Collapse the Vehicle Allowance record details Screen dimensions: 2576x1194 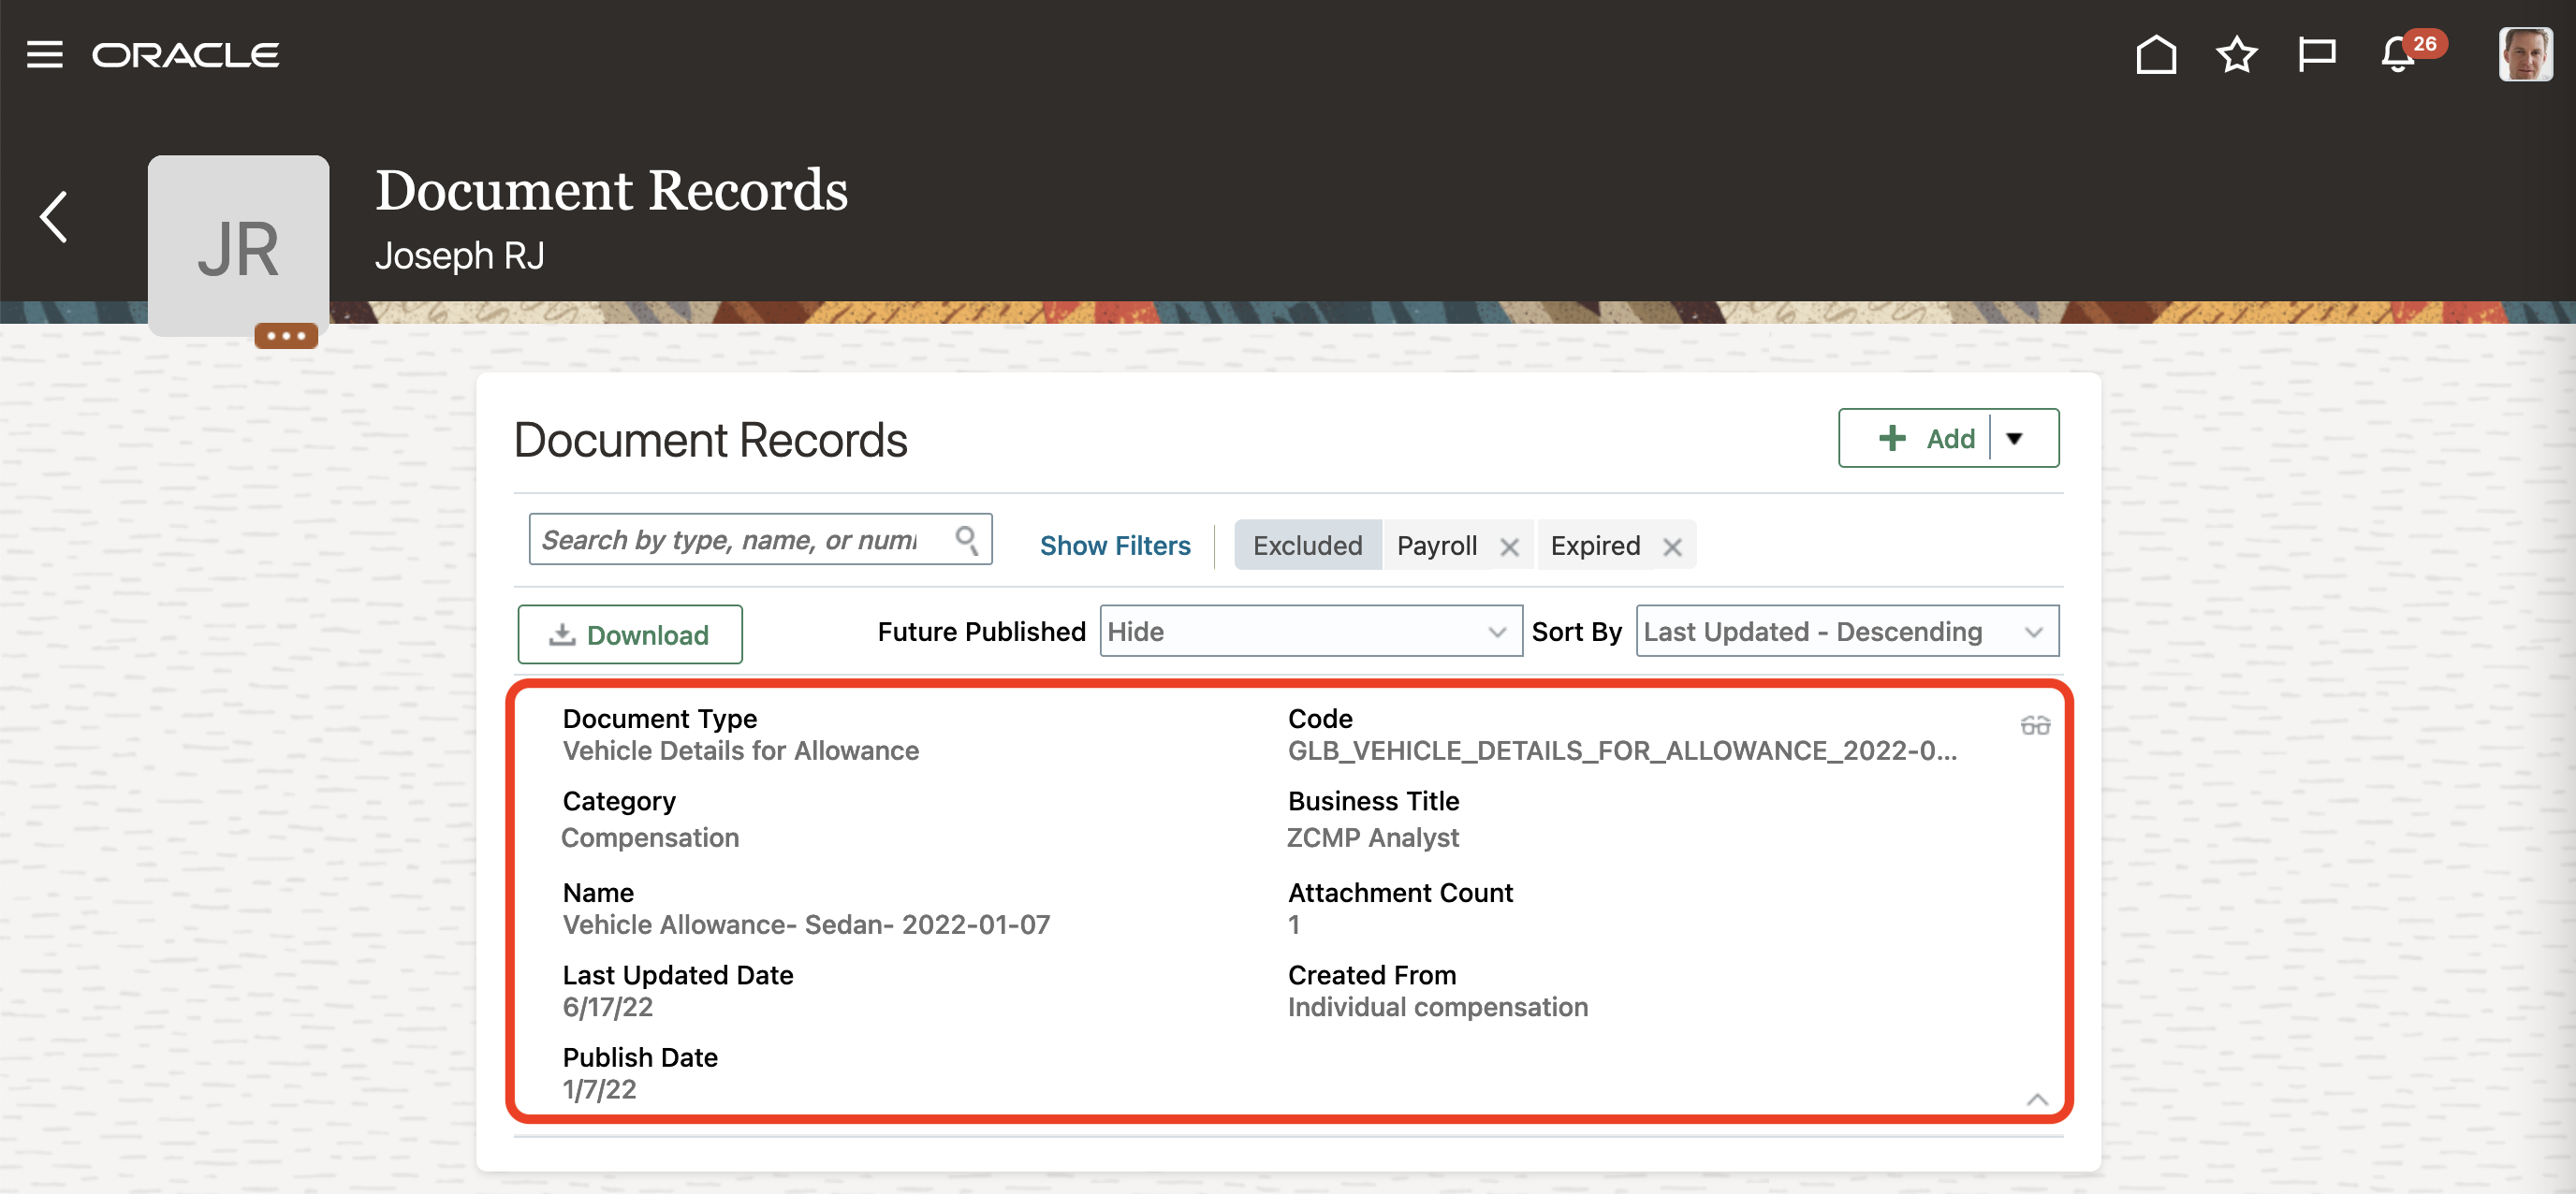[2036, 1100]
